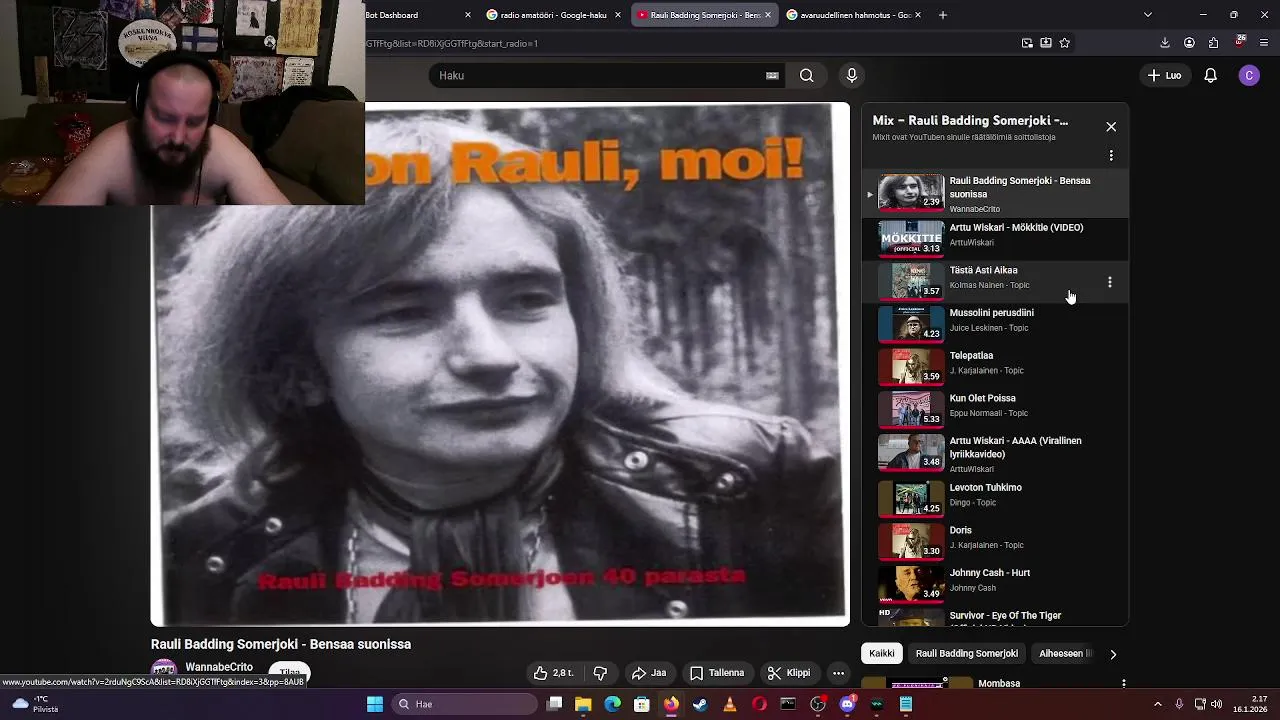Play Tästä Asti Aikaa thumbnail
The height and width of the screenshot is (720, 1280).
[x=911, y=281]
